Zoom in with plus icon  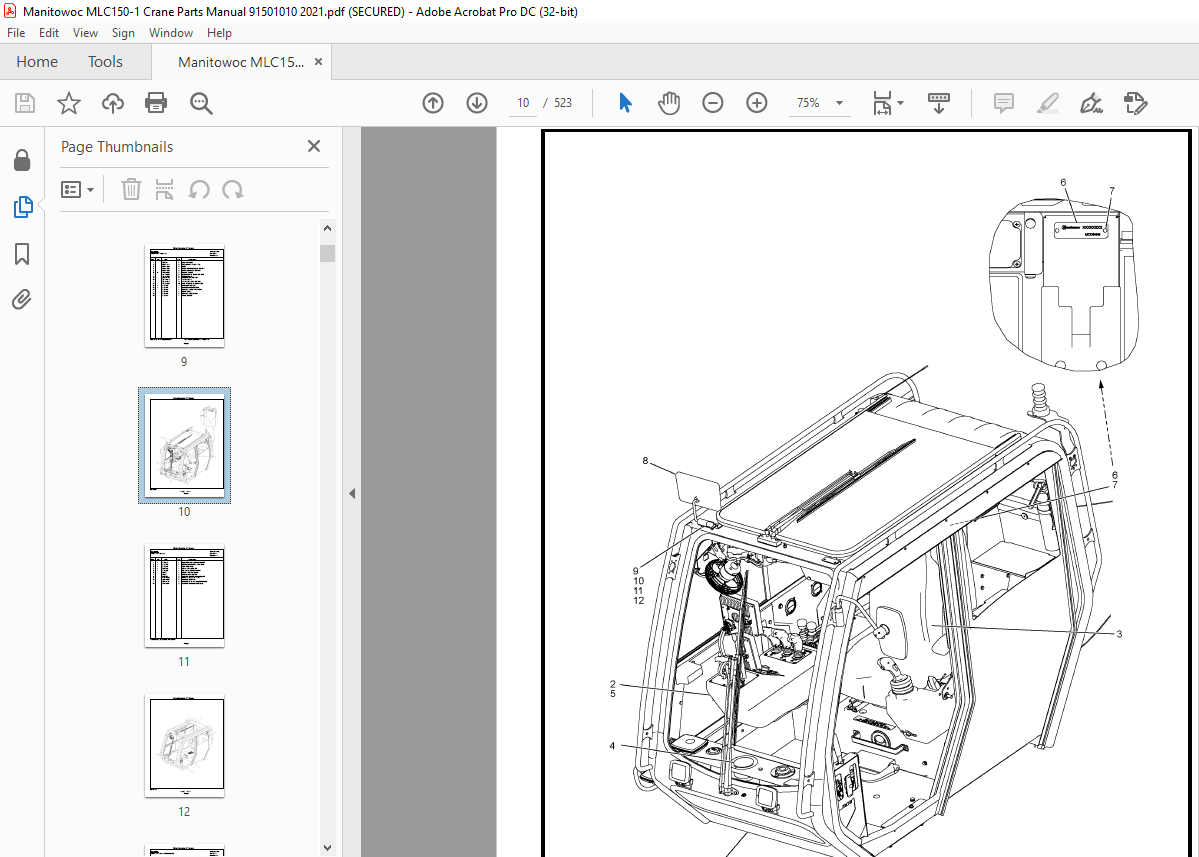757,102
